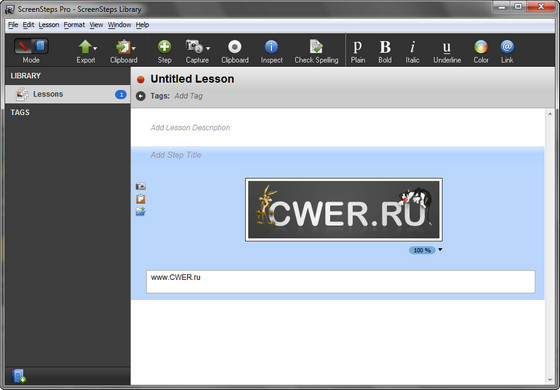Image resolution: width=560 pixels, height=390 pixels.
Task: Toggle Bold text formatting
Action: click(385, 47)
